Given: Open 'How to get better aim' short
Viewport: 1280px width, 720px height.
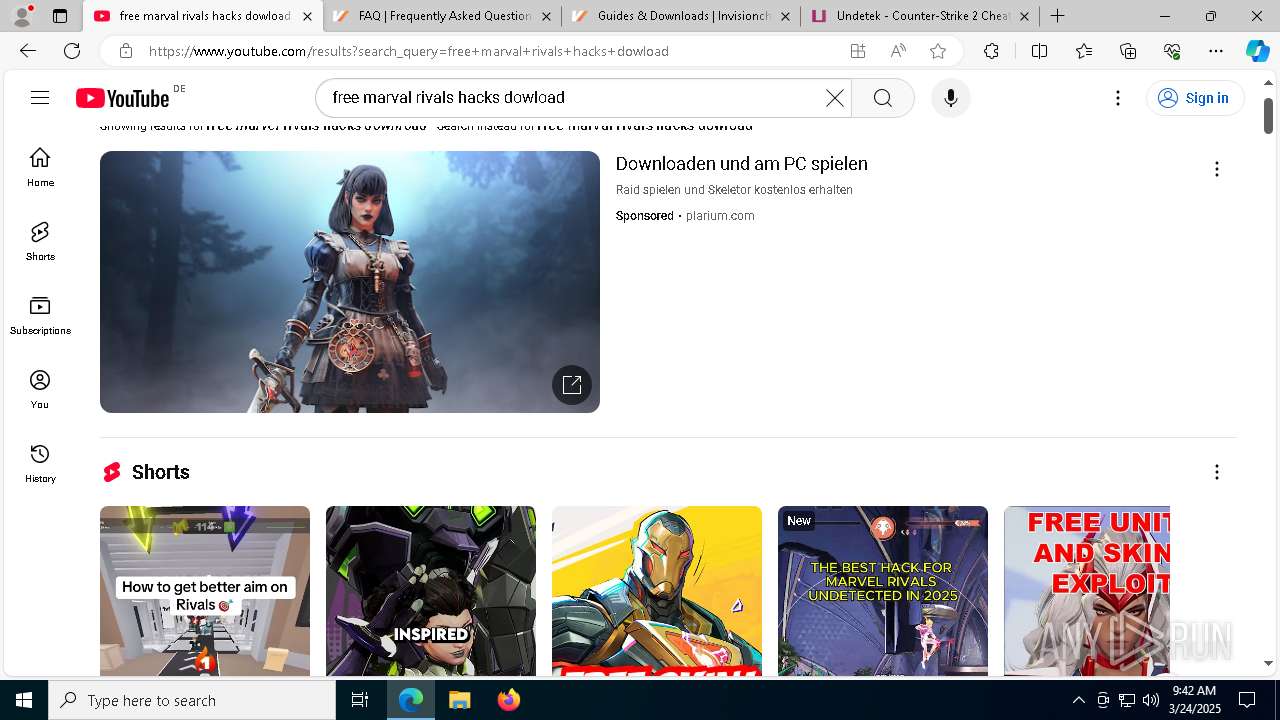Looking at the screenshot, I should tap(205, 590).
